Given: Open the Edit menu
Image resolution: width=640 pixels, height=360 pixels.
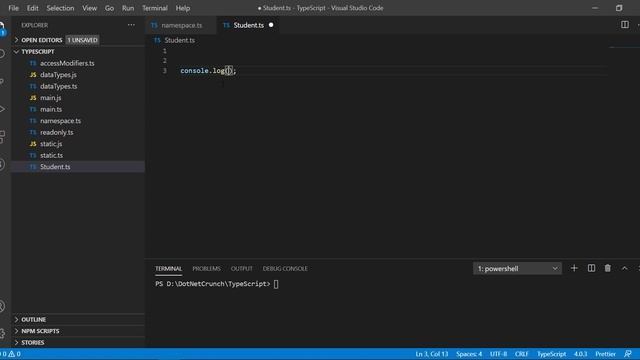Looking at the screenshot, I should tap(33, 8).
